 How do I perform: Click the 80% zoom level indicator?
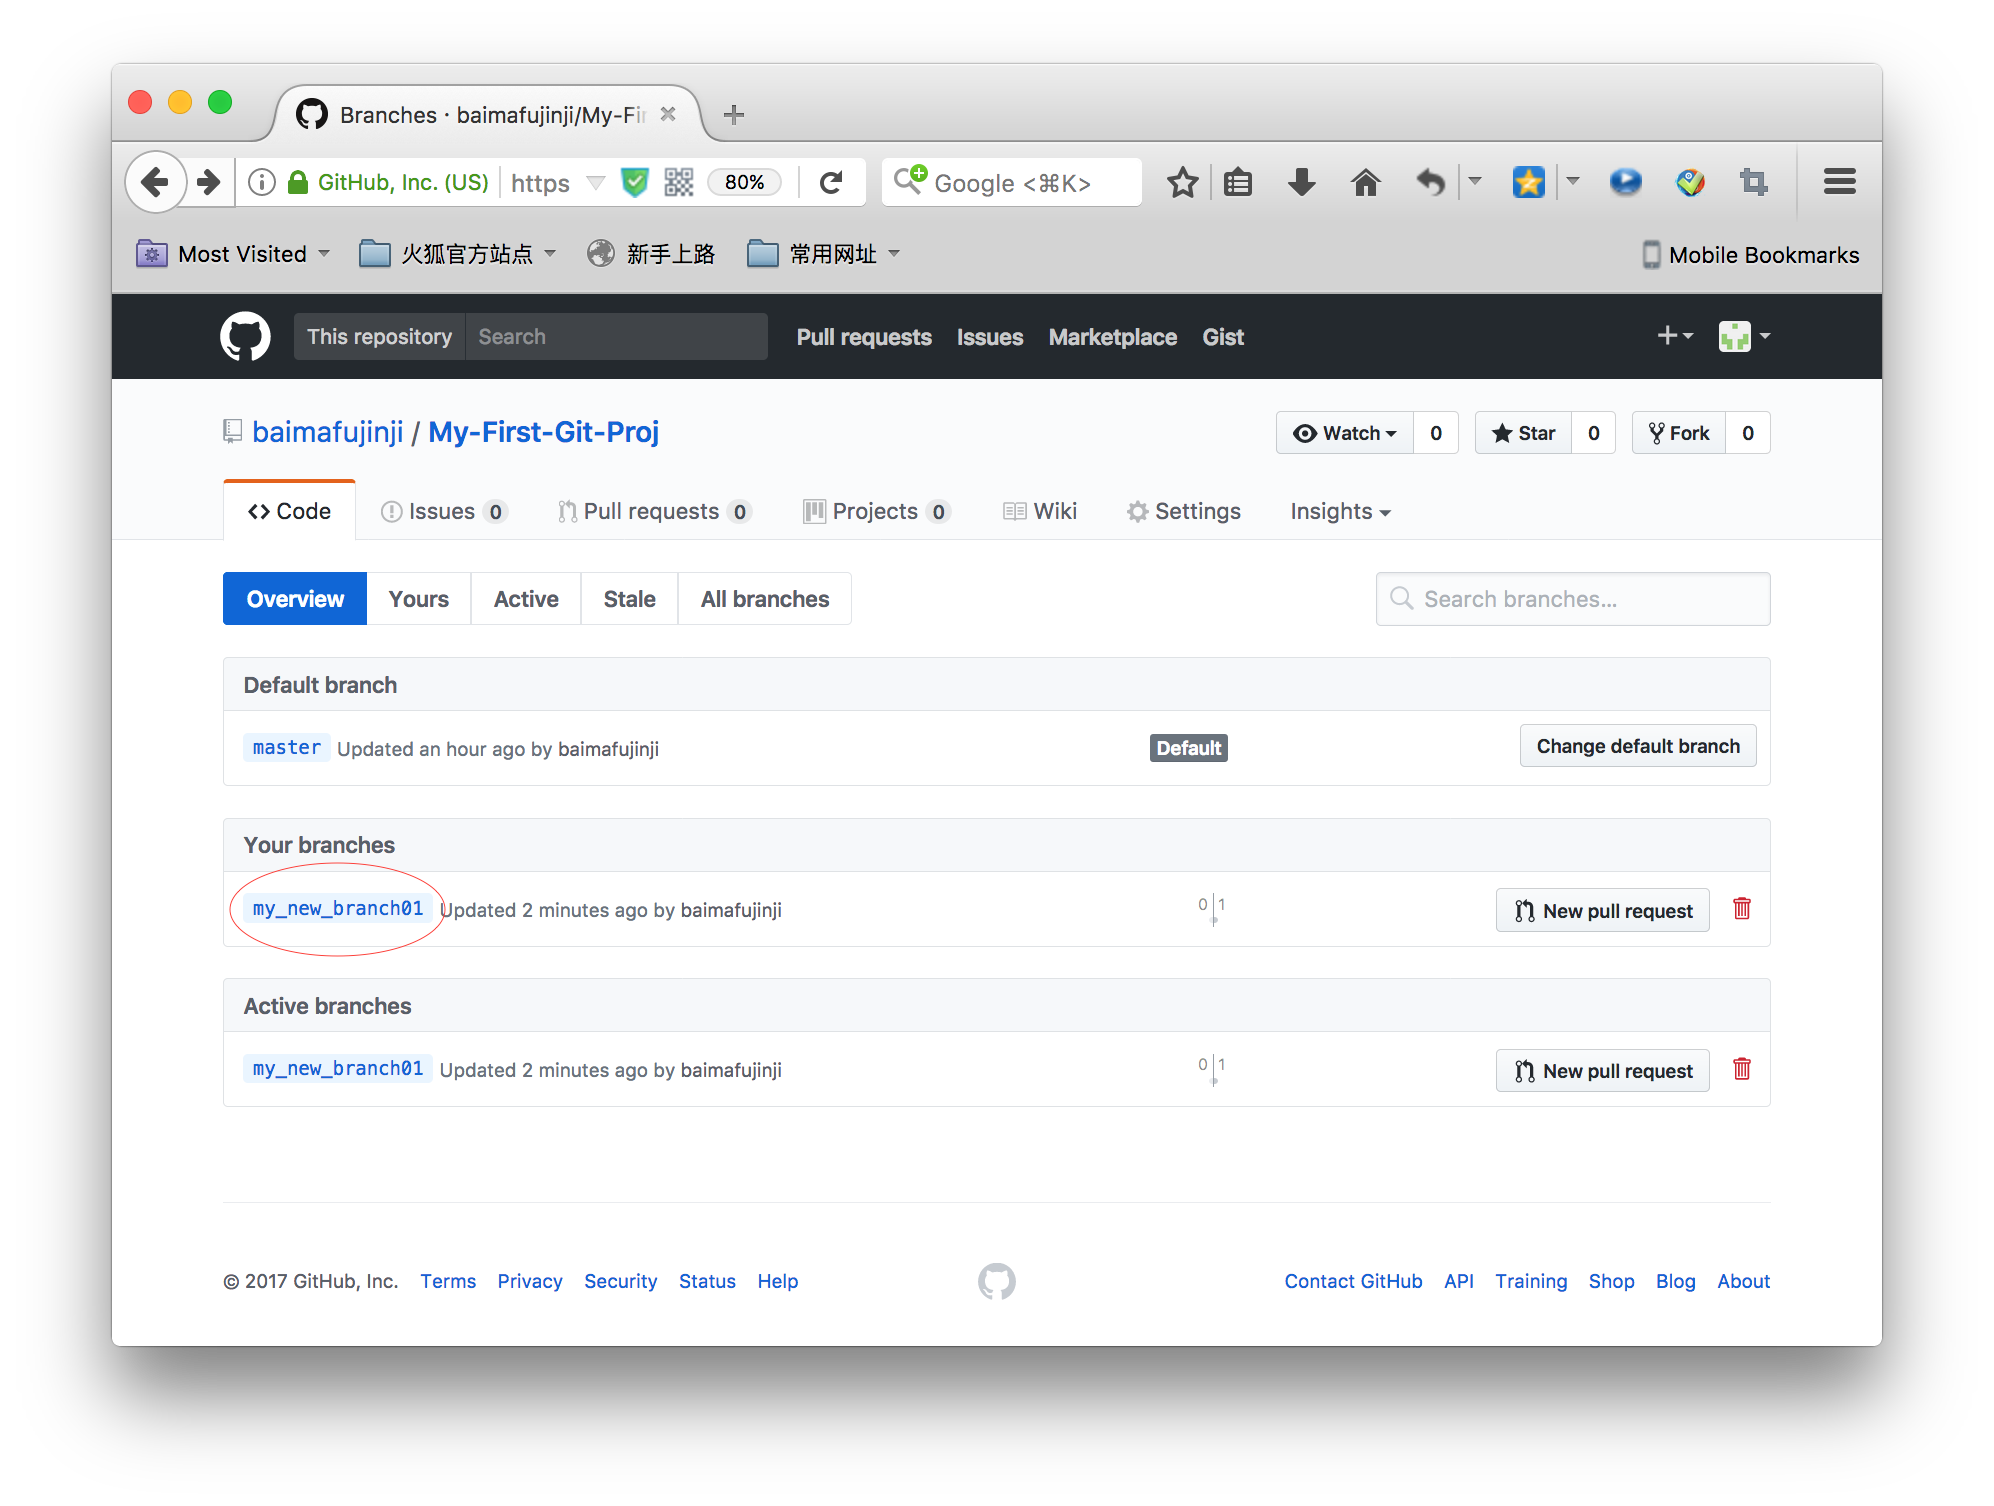744,182
